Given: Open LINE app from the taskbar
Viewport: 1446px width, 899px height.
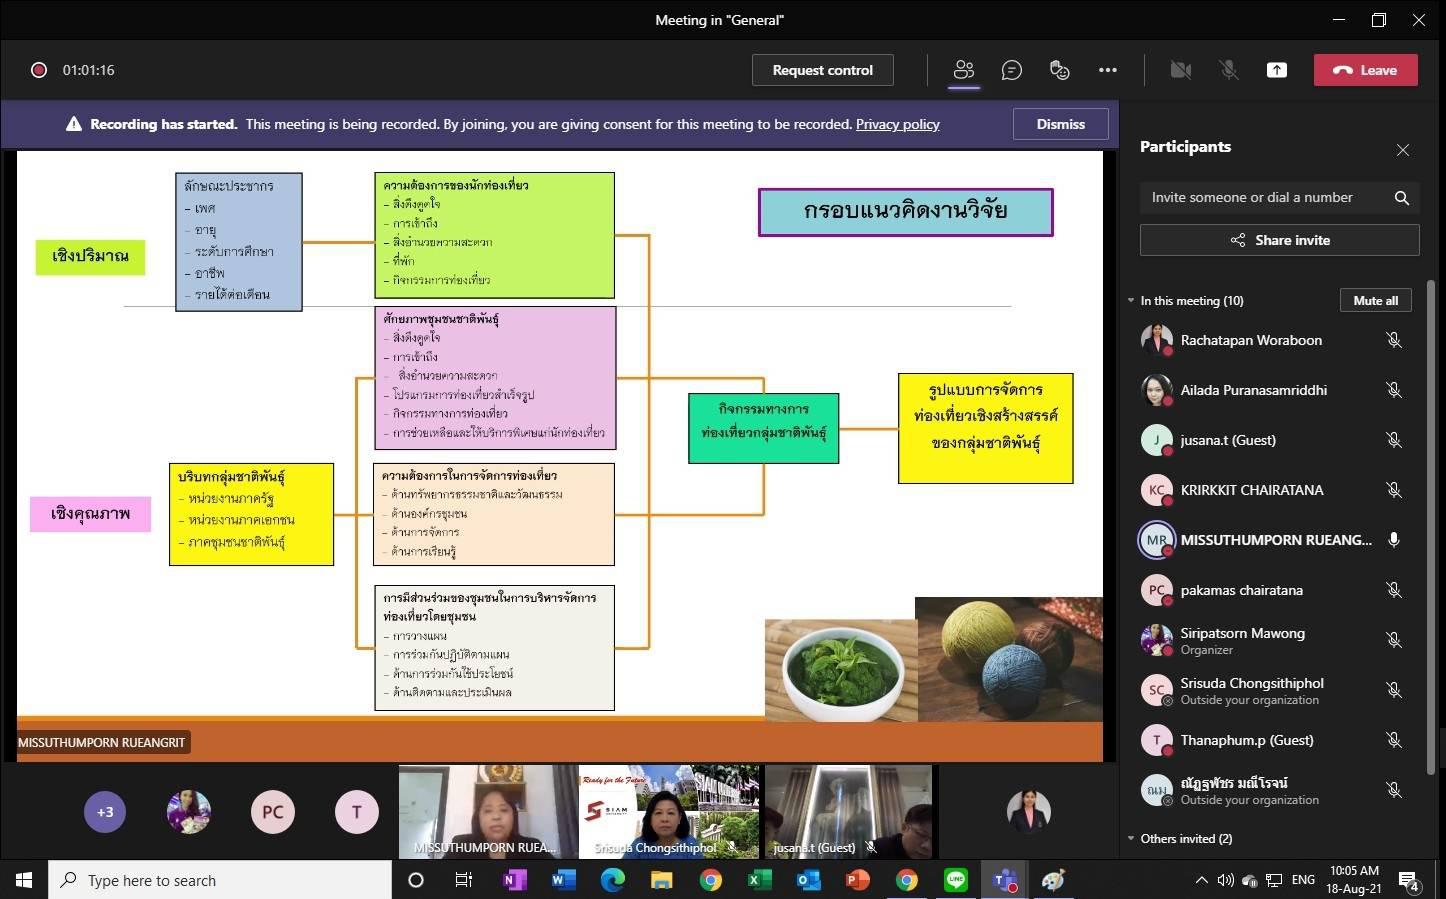Looking at the screenshot, I should [x=956, y=880].
